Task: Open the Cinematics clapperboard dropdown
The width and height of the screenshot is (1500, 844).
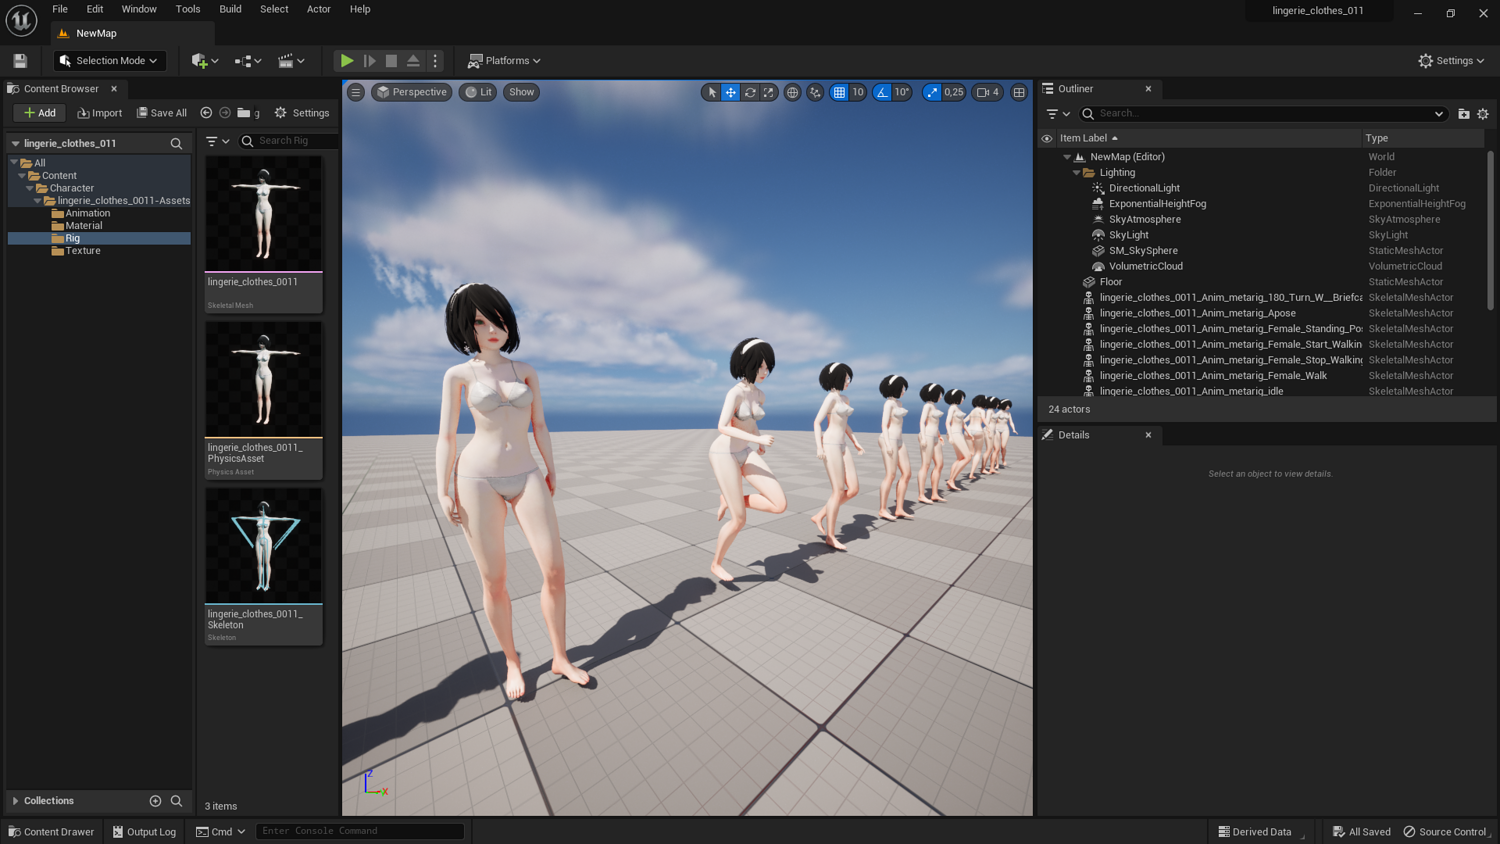Action: click(x=291, y=61)
